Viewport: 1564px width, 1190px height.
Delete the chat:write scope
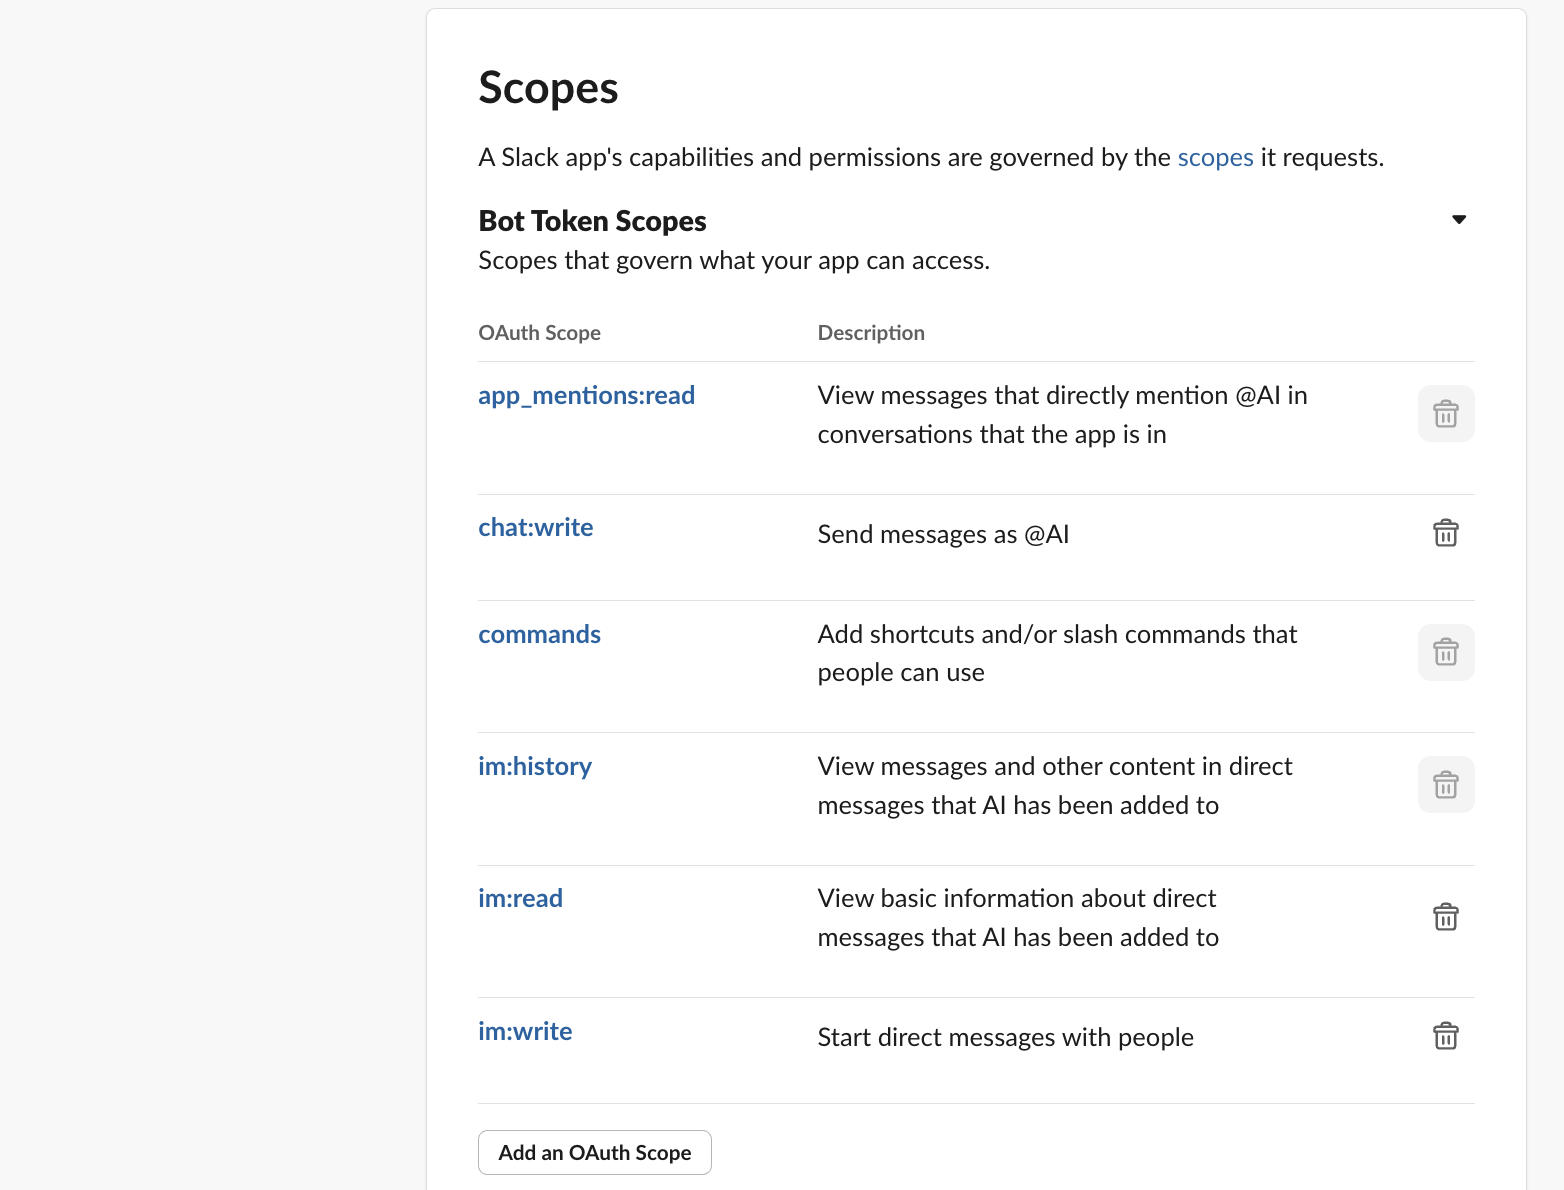click(1446, 533)
